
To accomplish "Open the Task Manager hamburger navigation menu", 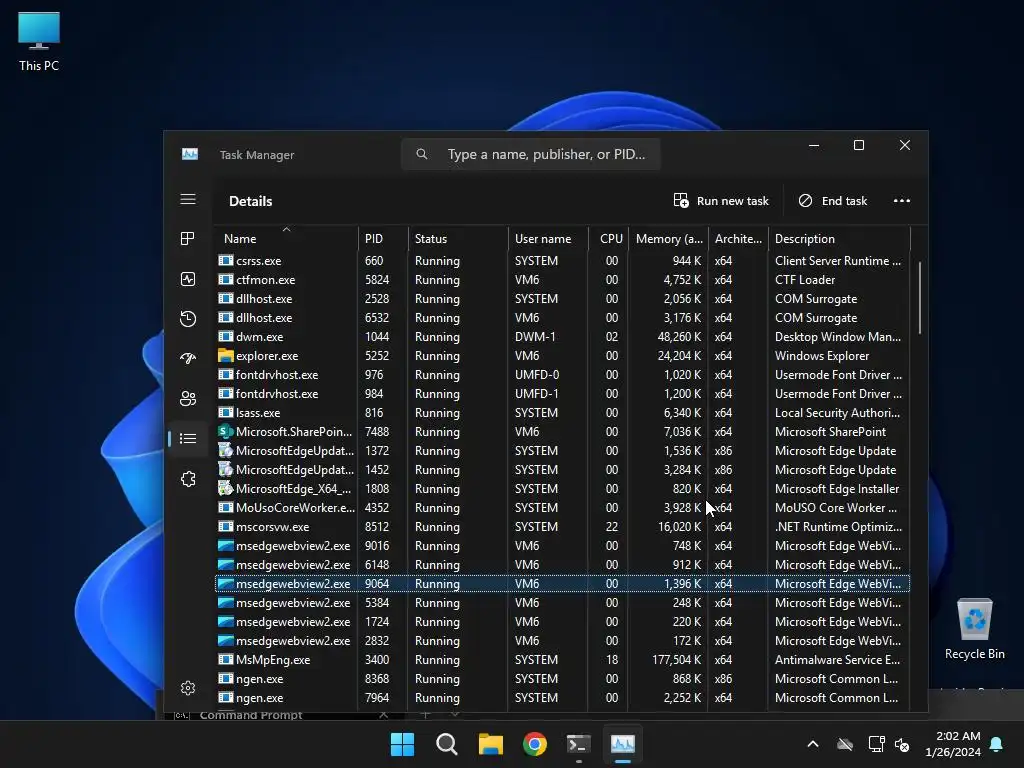I will pyautogui.click(x=188, y=199).
